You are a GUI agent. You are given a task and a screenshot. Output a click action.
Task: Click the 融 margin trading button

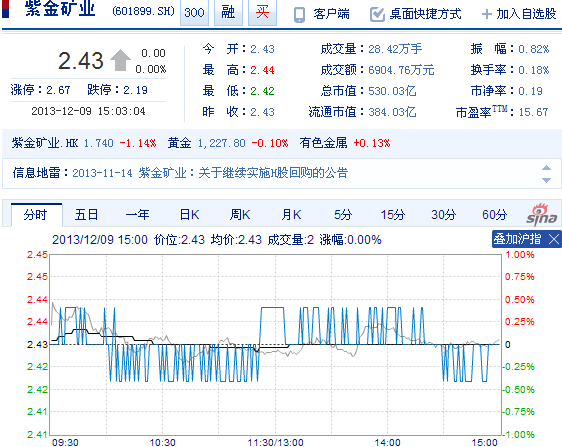pos(228,13)
